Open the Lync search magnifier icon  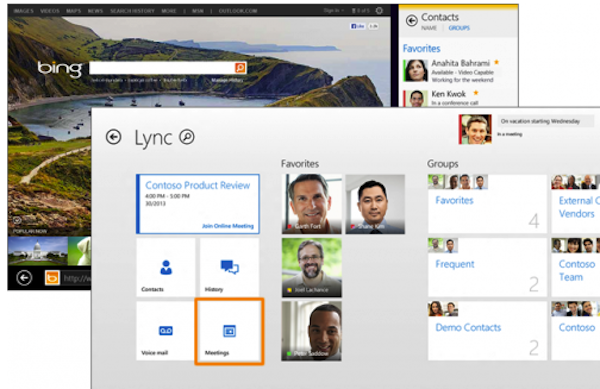coord(187,137)
